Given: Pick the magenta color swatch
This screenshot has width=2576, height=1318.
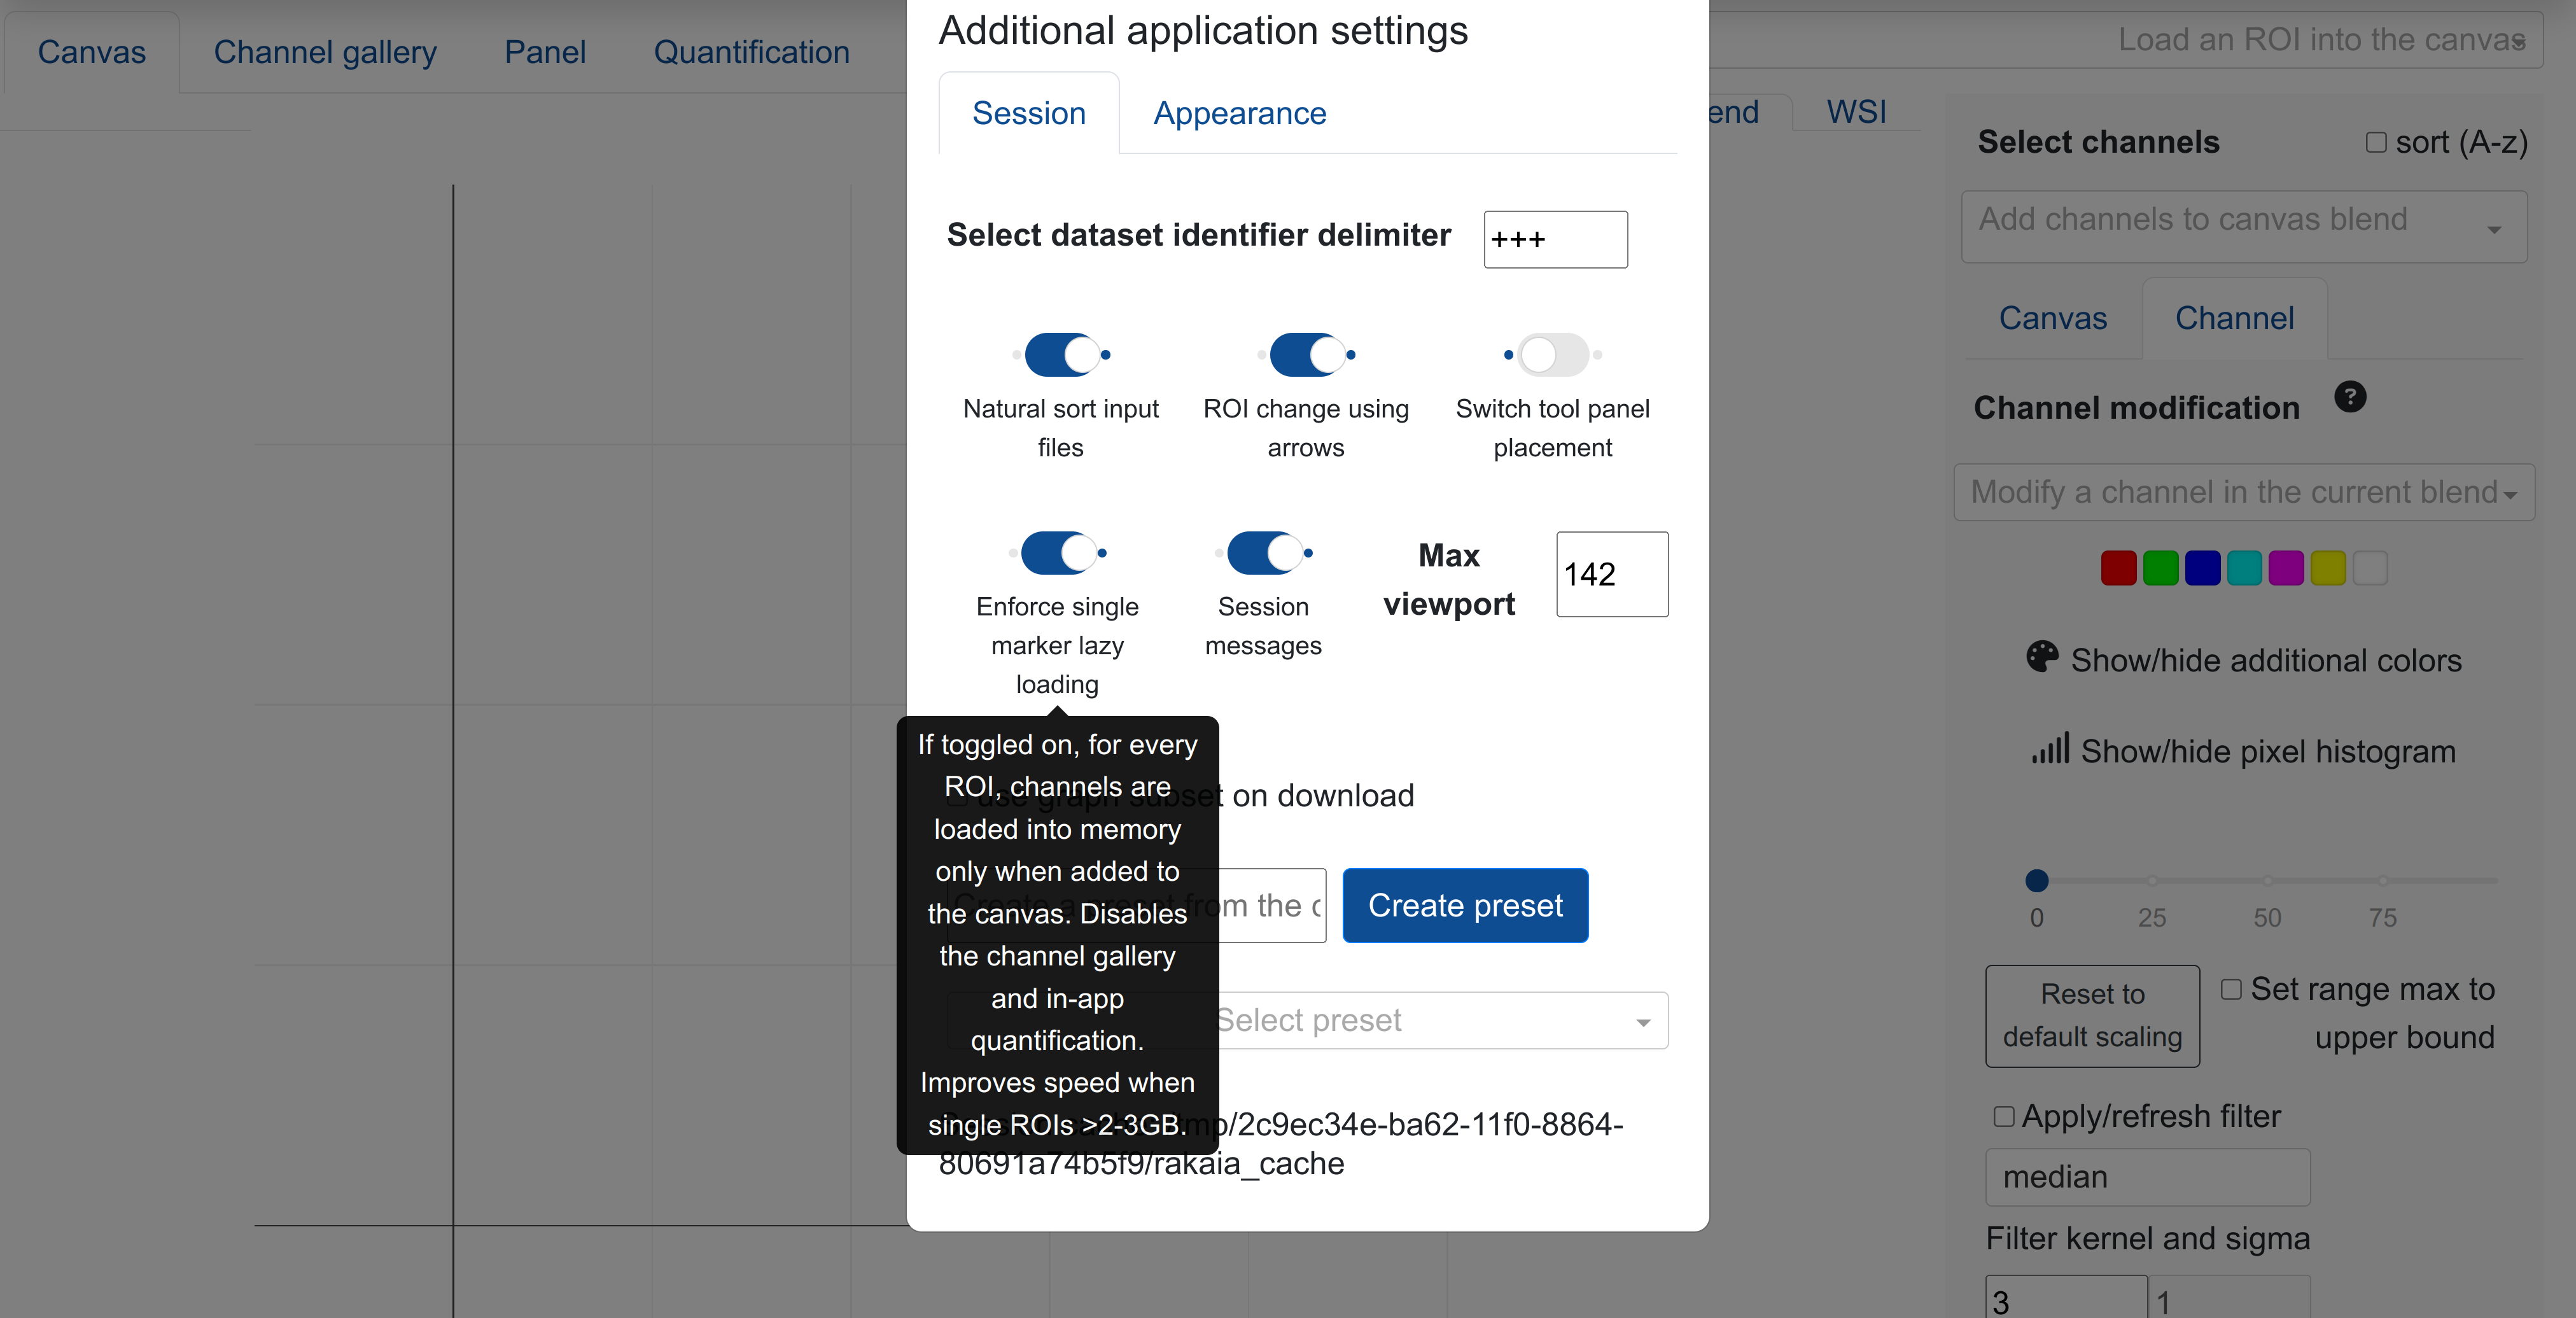Looking at the screenshot, I should [2286, 568].
